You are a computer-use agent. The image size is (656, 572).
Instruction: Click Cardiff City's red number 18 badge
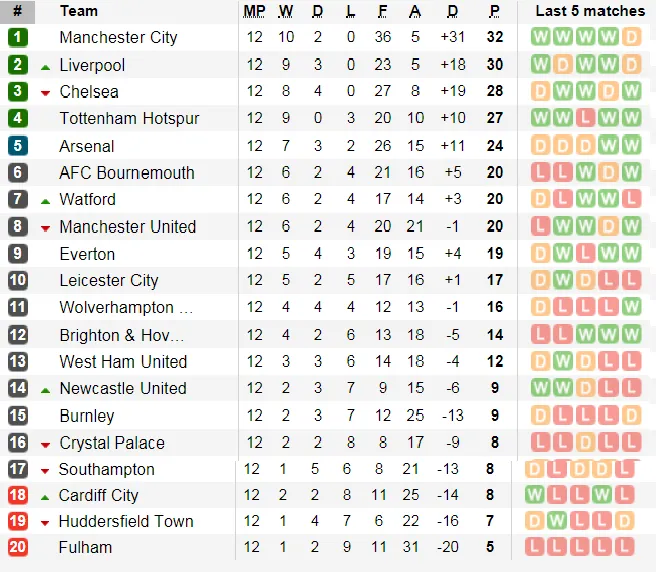[17, 496]
